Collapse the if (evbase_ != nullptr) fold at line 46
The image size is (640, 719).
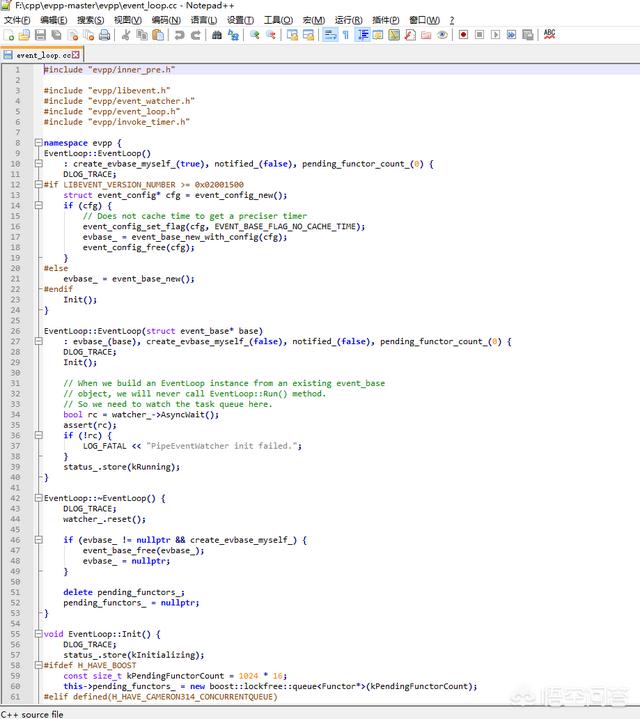[39, 540]
